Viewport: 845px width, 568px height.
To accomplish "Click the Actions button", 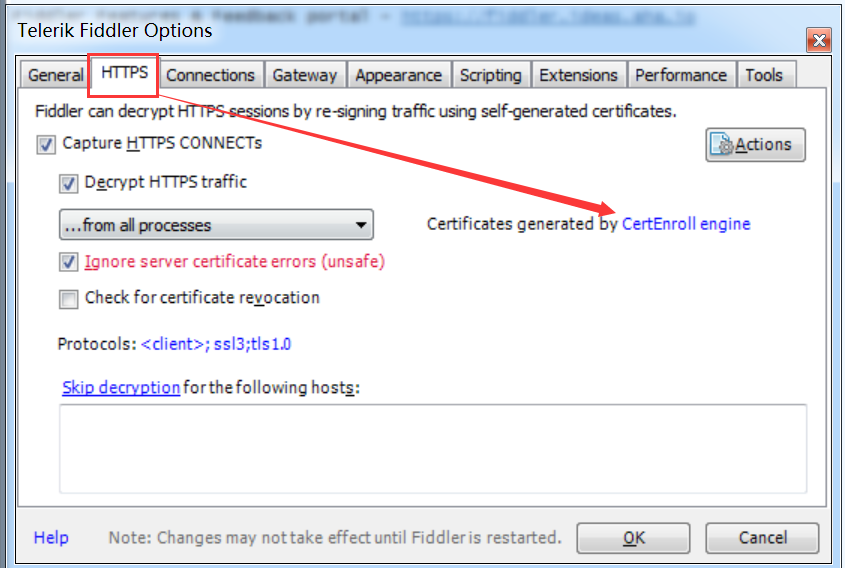I will pos(756,144).
